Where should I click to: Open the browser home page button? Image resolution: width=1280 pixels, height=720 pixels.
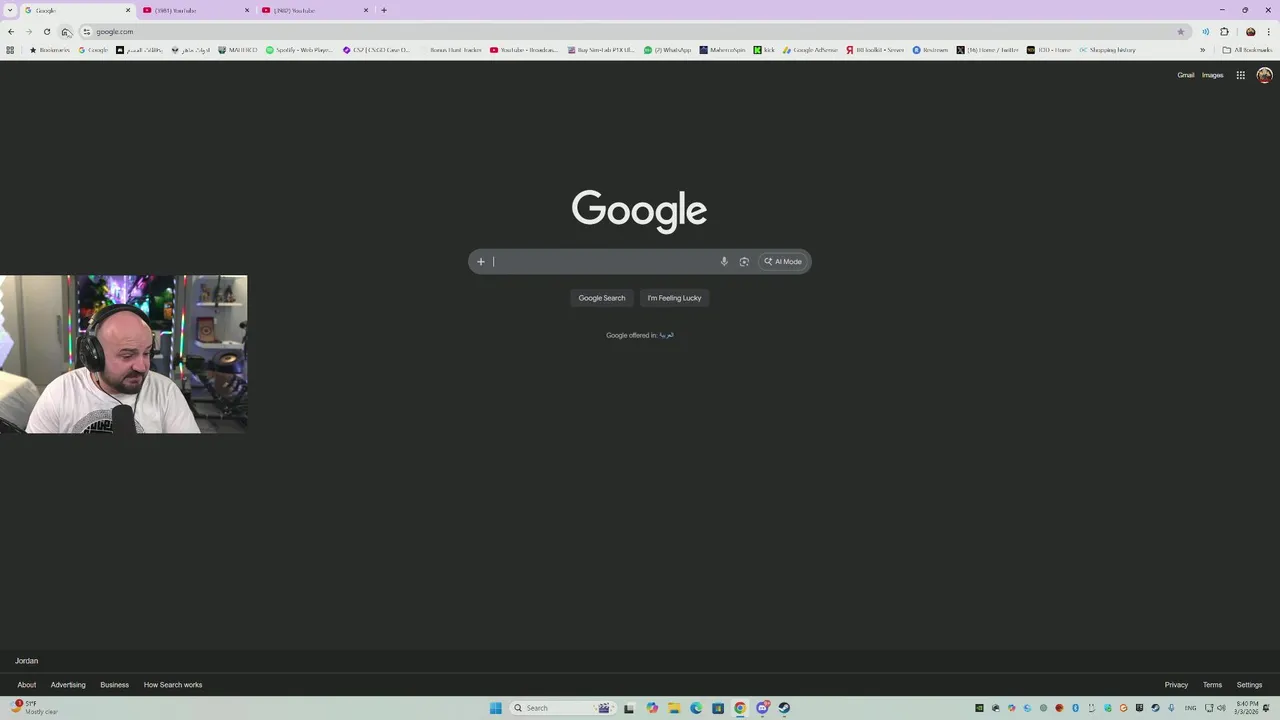click(x=65, y=32)
